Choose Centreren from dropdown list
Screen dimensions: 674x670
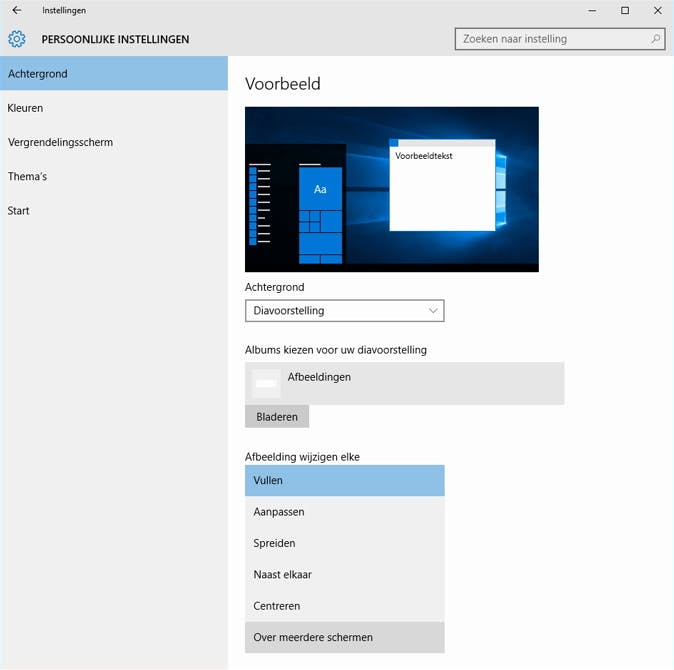345,606
